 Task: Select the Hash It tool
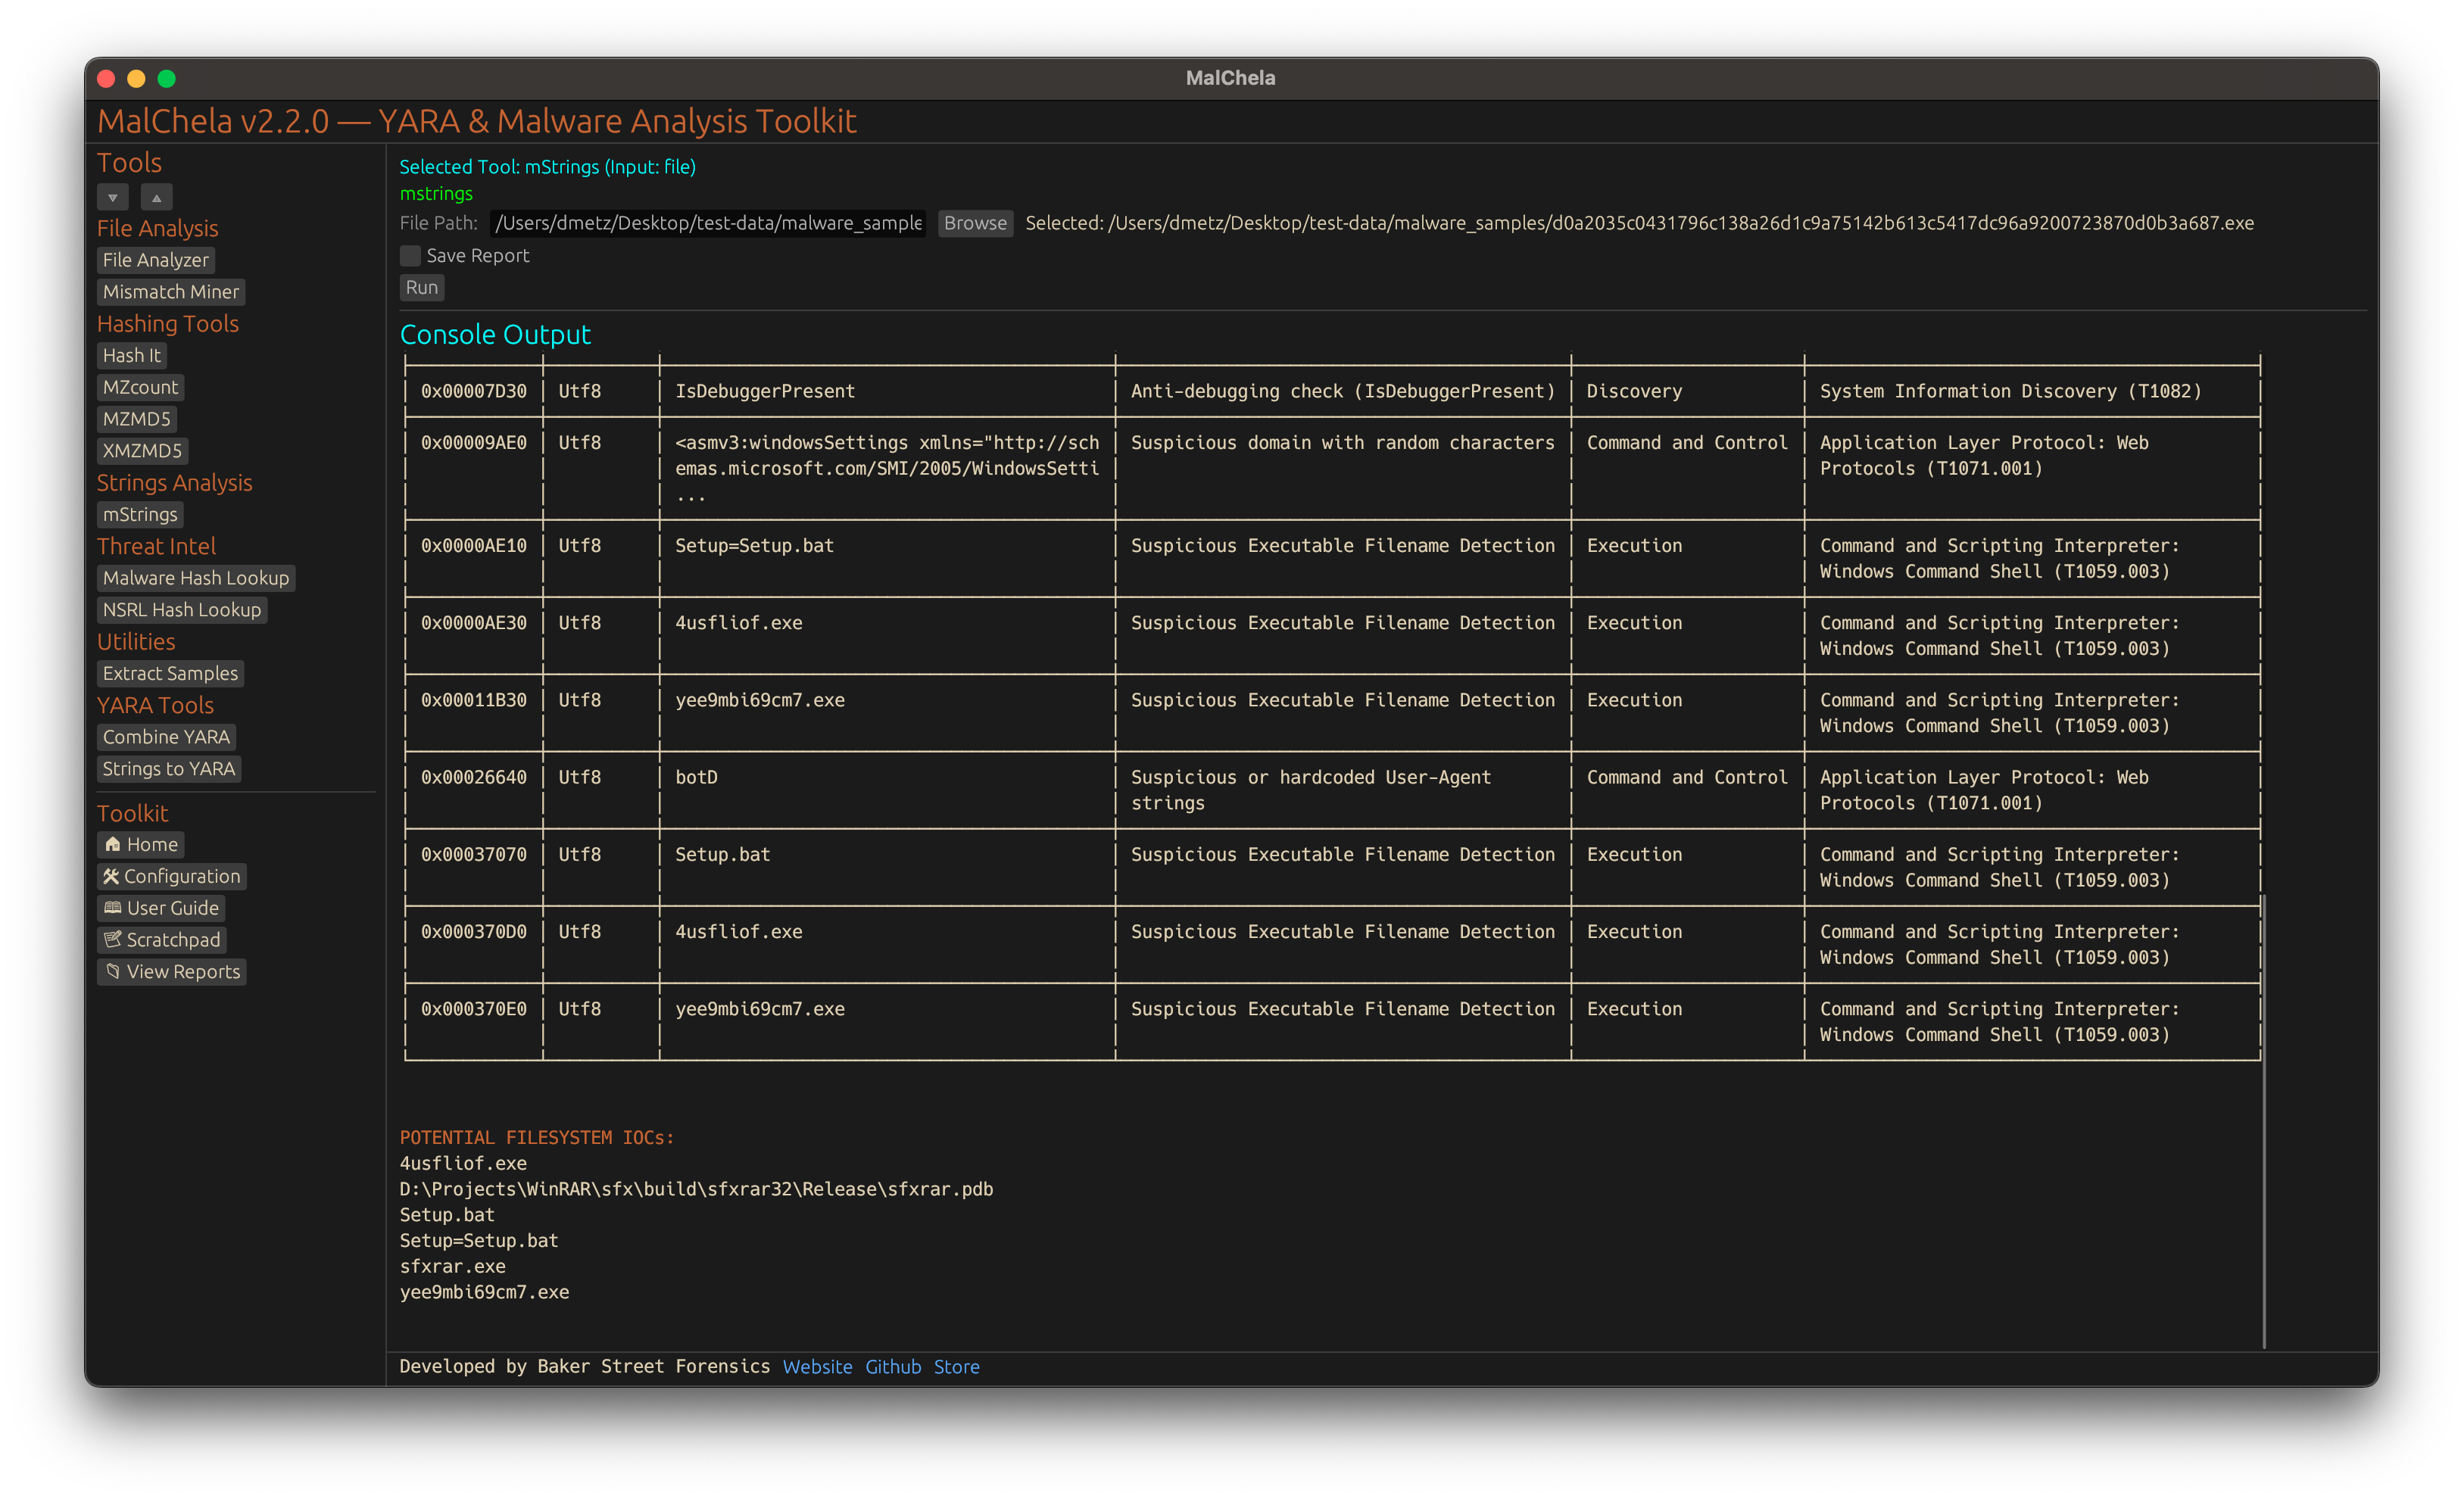click(131, 355)
